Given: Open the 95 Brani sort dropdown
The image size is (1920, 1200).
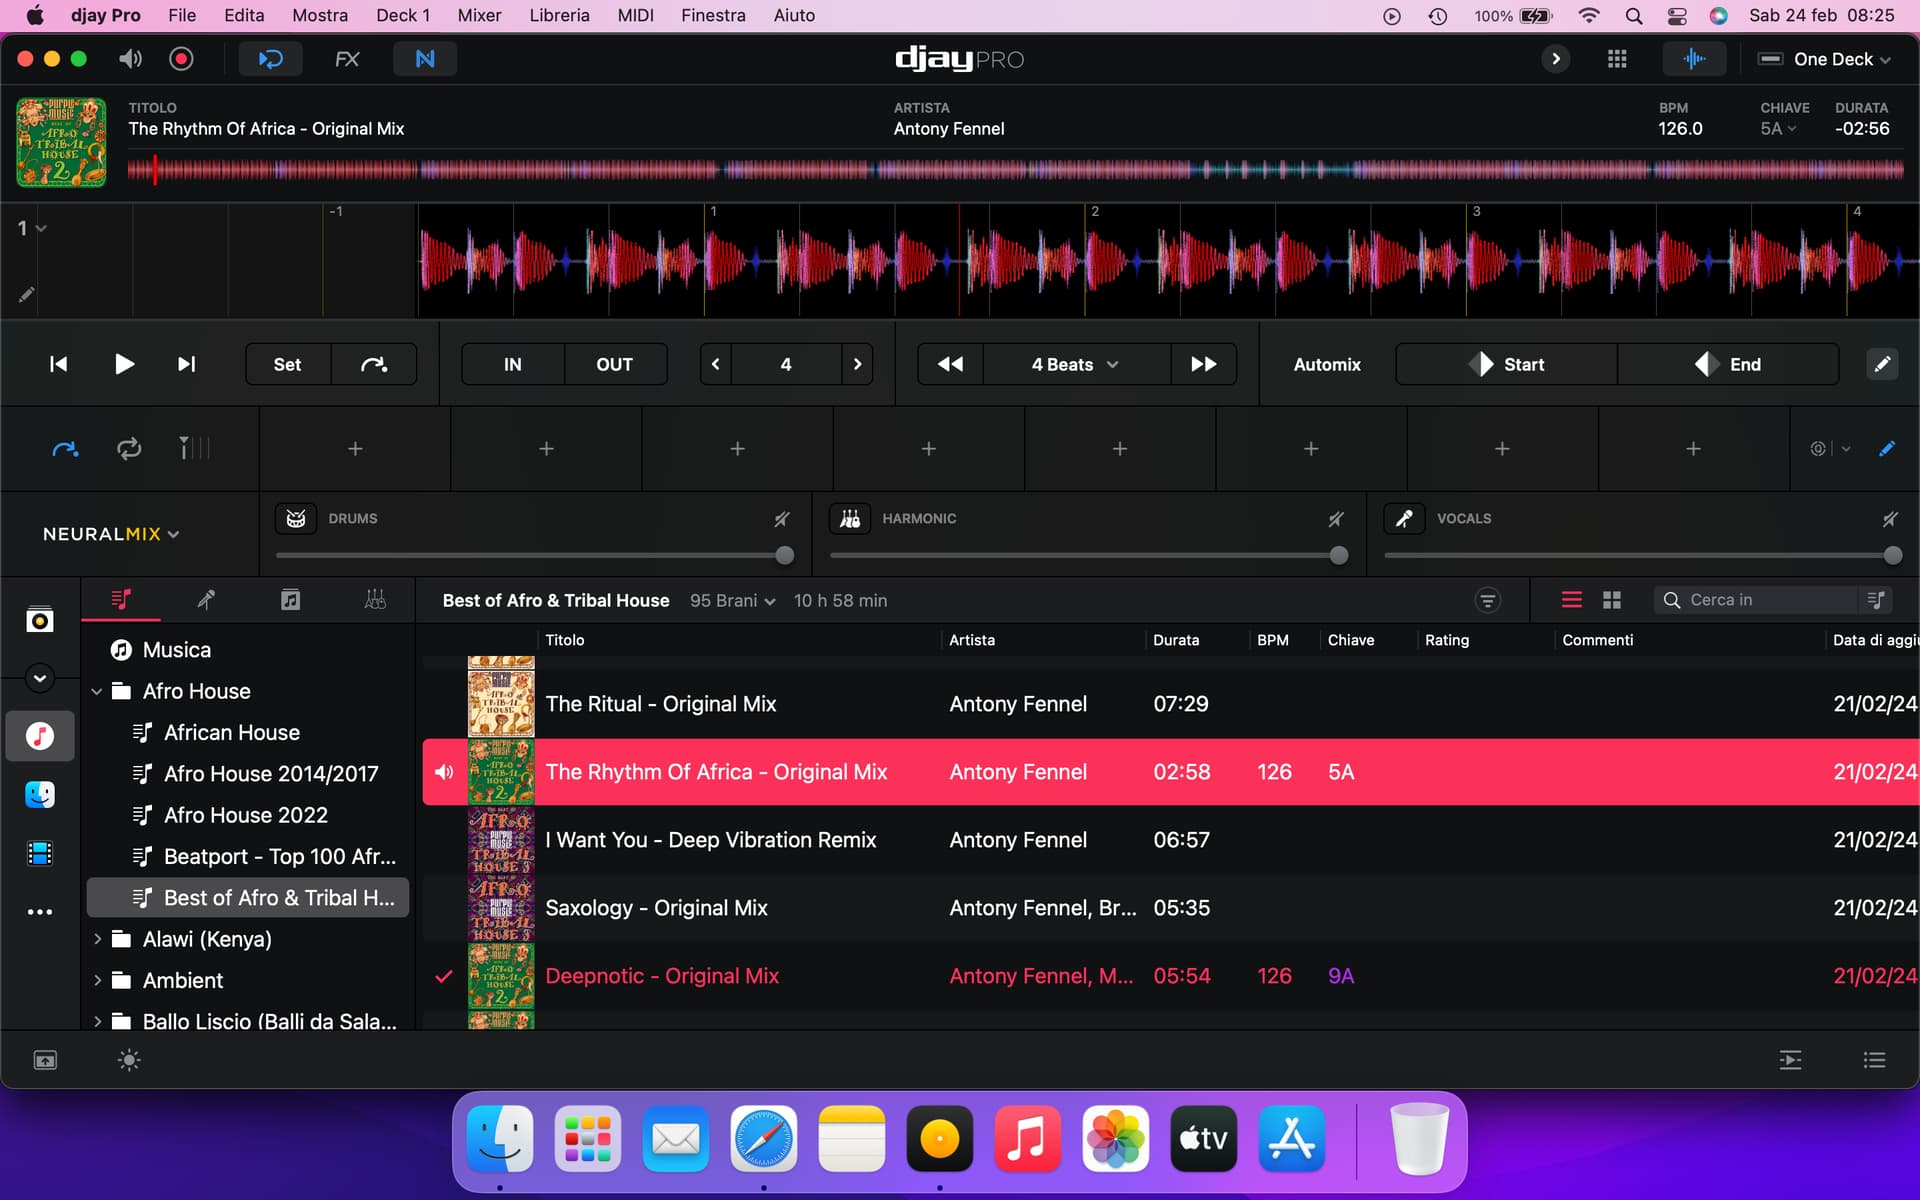Looking at the screenshot, I should [x=733, y=601].
